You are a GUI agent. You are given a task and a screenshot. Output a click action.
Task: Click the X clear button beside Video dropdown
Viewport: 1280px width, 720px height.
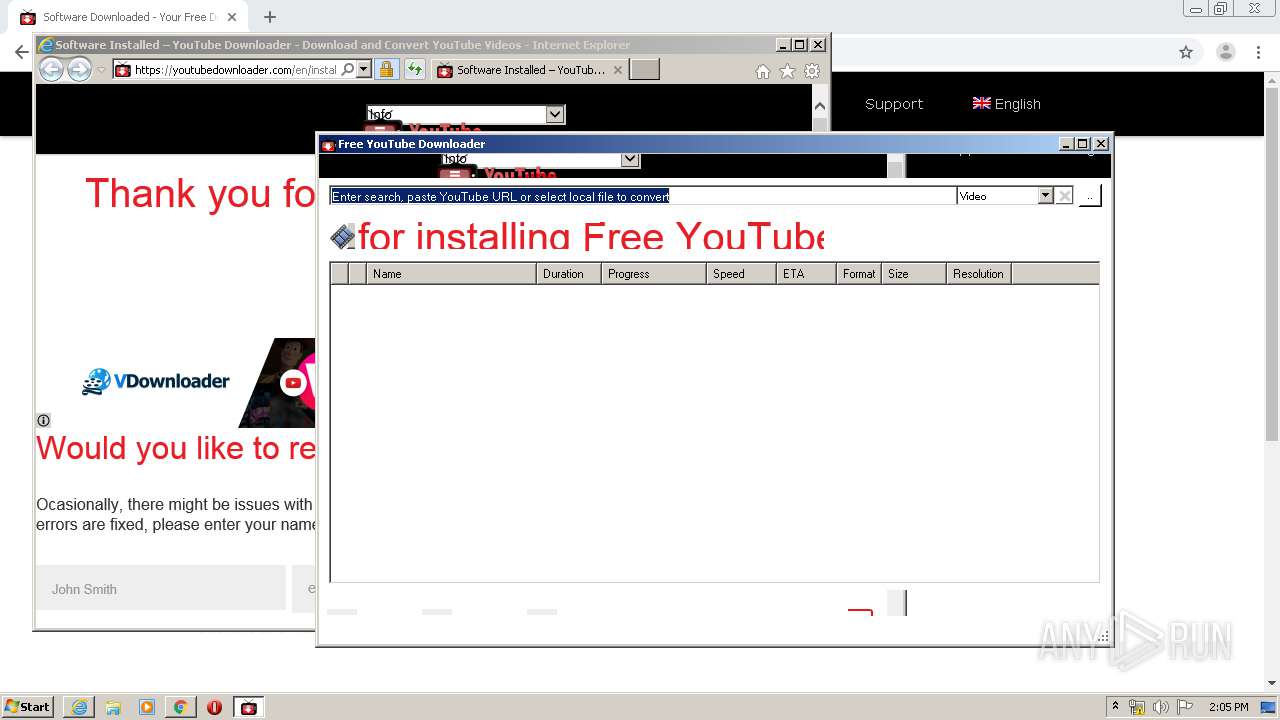point(1065,196)
